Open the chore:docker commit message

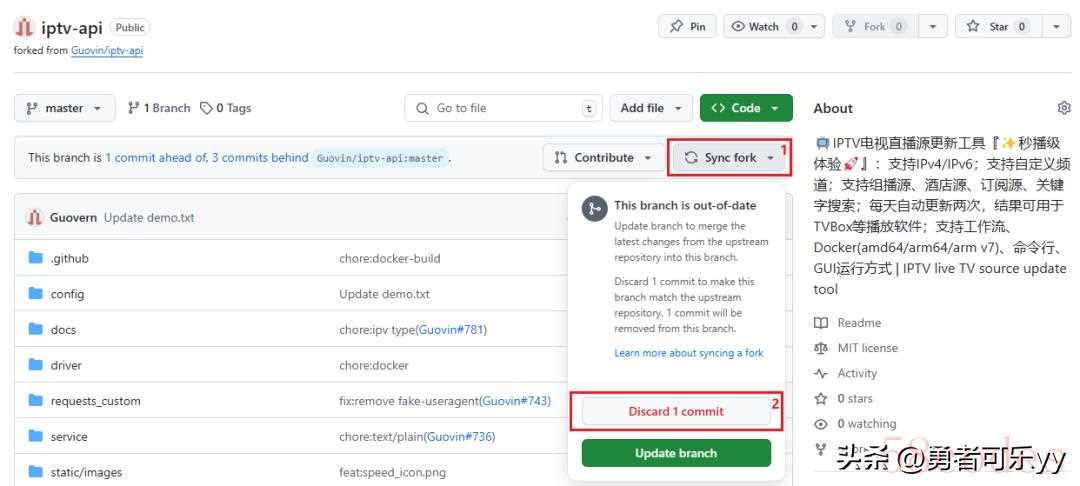point(373,366)
